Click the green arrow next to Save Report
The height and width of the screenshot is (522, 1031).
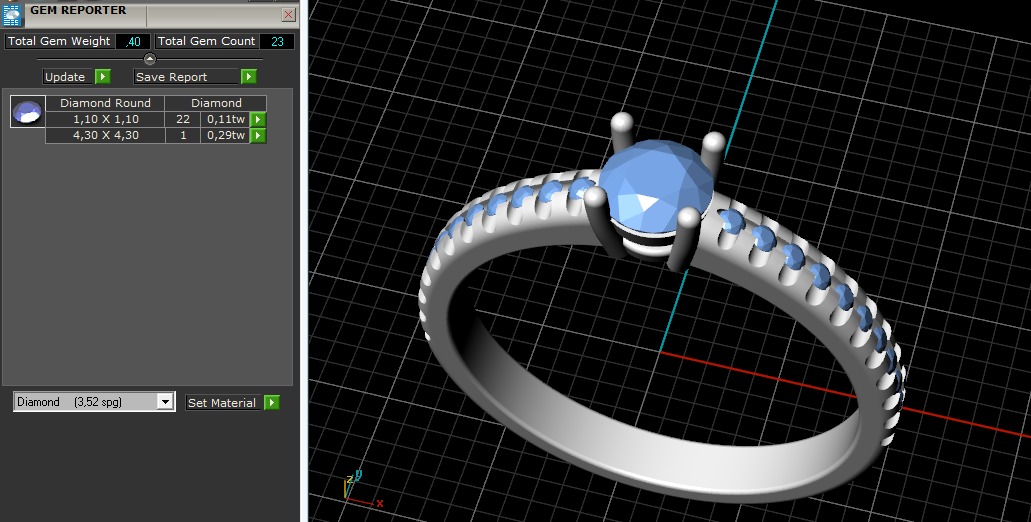[x=248, y=77]
